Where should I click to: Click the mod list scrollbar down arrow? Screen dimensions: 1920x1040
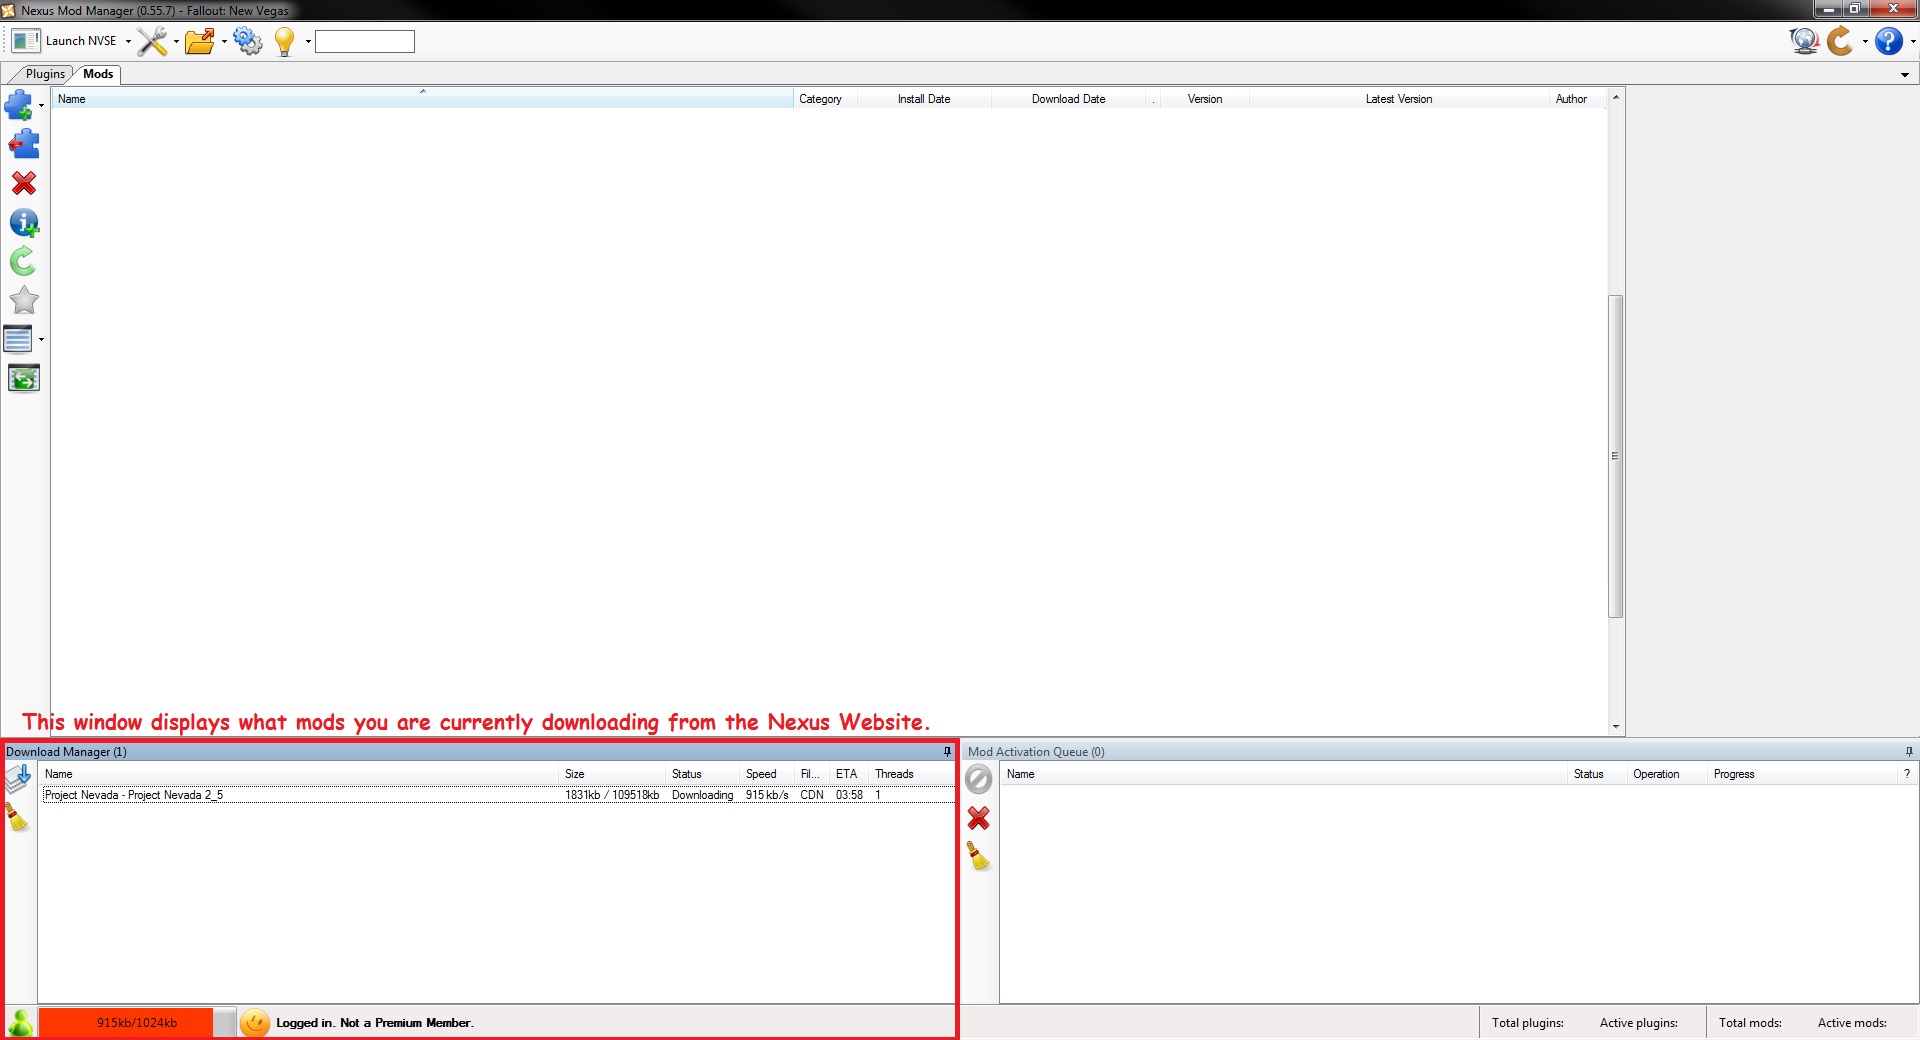pyautogui.click(x=1616, y=727)
